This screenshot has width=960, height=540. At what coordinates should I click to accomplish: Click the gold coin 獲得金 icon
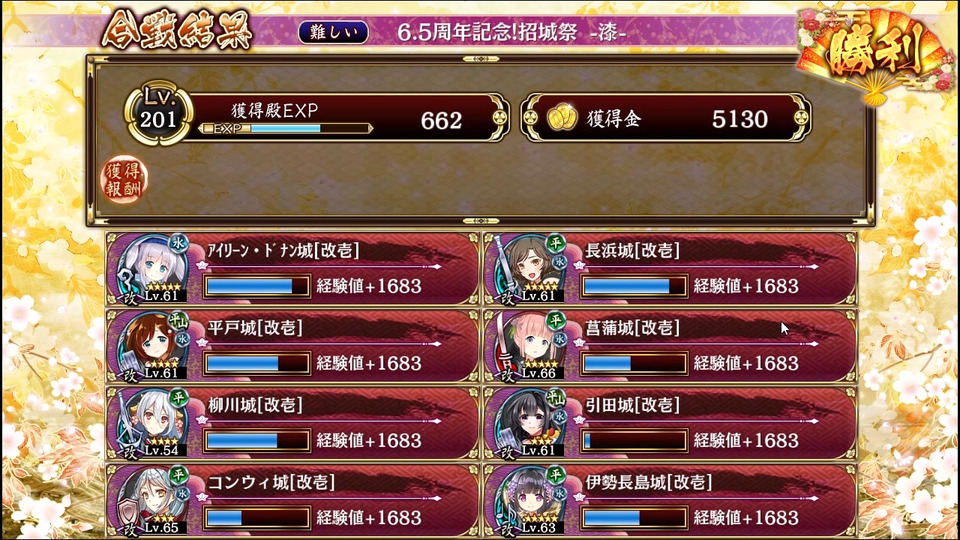pyautogui.click(x=562, y=118)
